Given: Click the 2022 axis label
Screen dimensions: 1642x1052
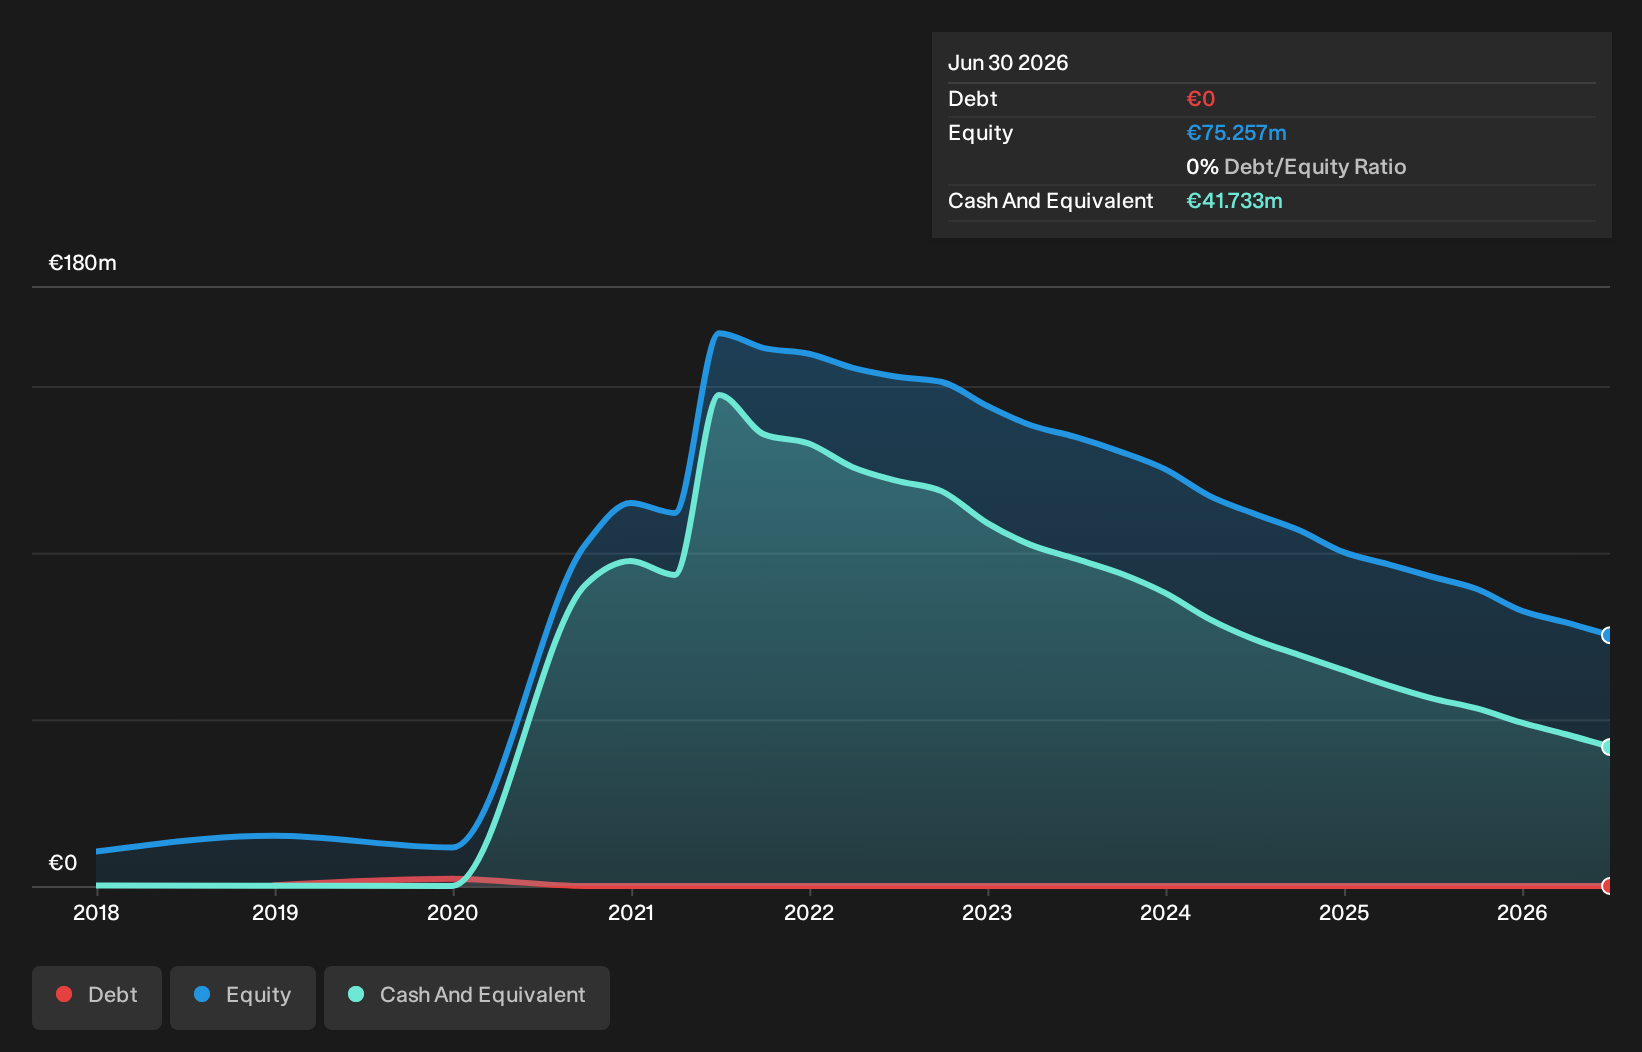Looking at the screenshot, I should tap(809, 913).
